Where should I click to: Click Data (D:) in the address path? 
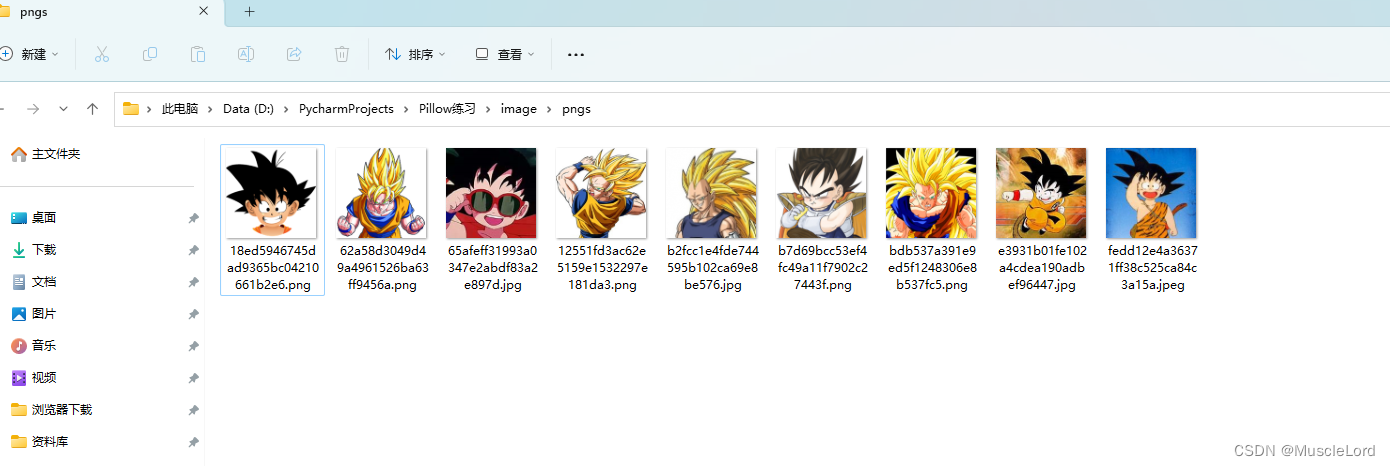point(248,109)
